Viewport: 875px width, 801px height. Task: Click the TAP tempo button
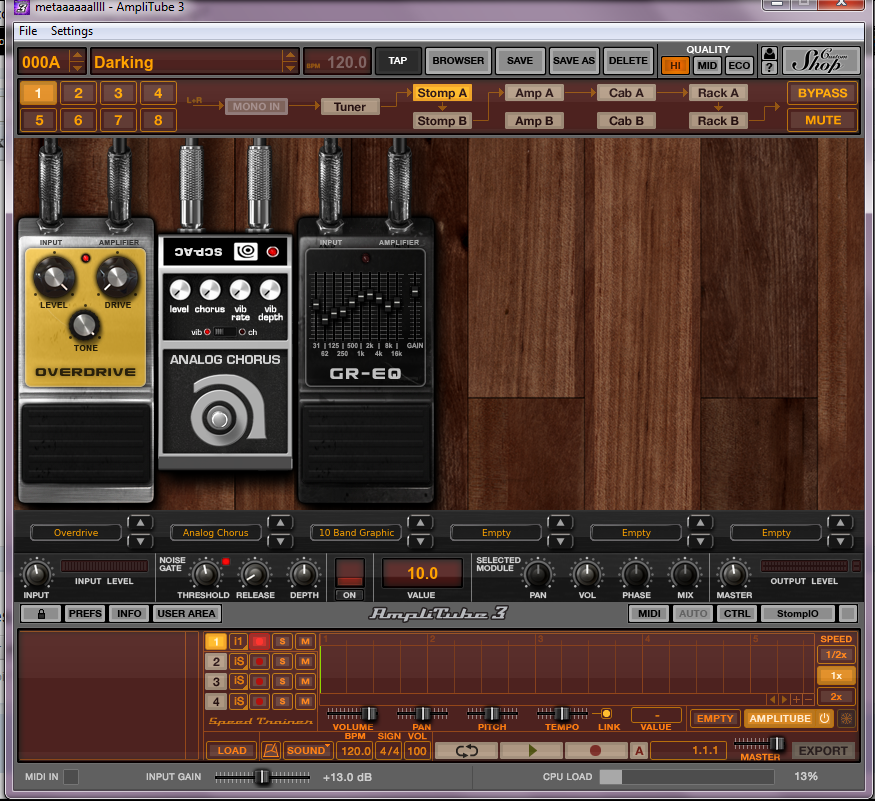398,61
